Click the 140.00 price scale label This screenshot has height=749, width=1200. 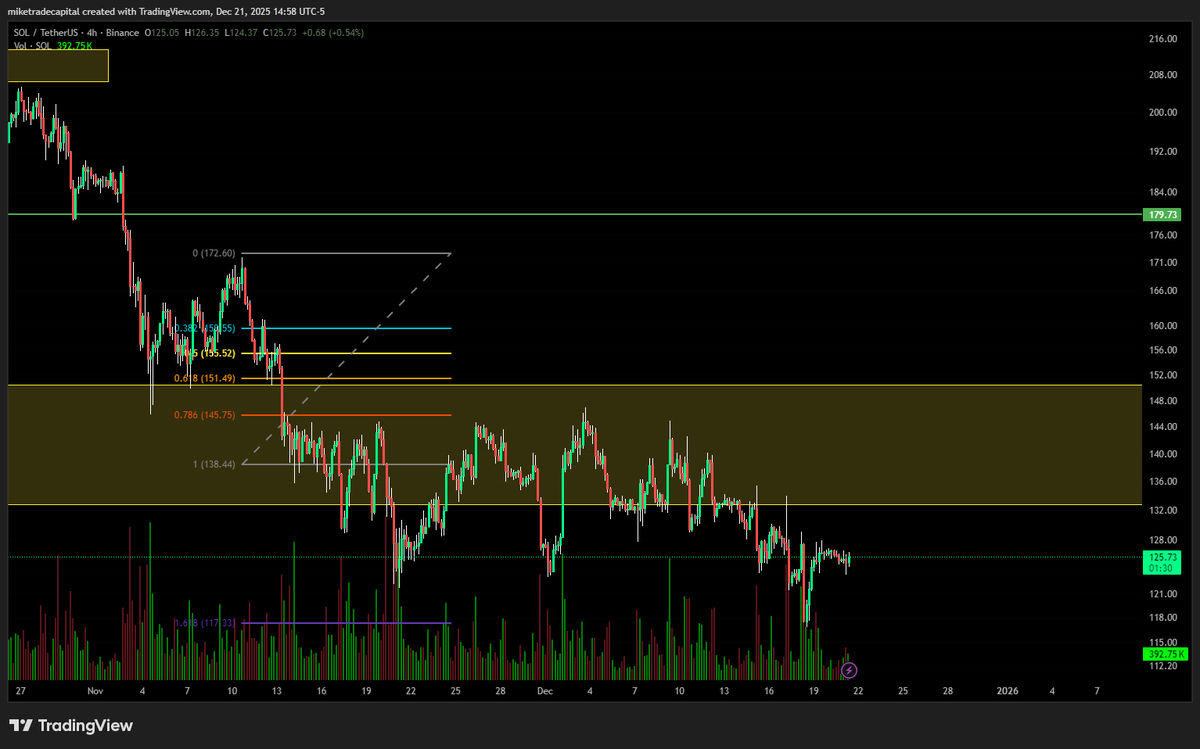(1165, 454)
